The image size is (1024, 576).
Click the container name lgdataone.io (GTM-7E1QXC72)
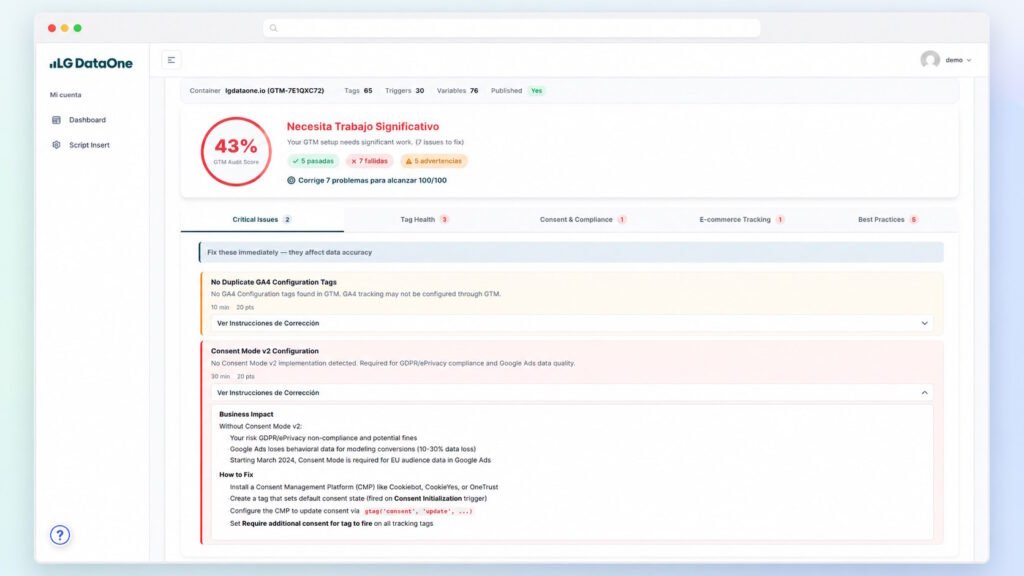[274, 91]
